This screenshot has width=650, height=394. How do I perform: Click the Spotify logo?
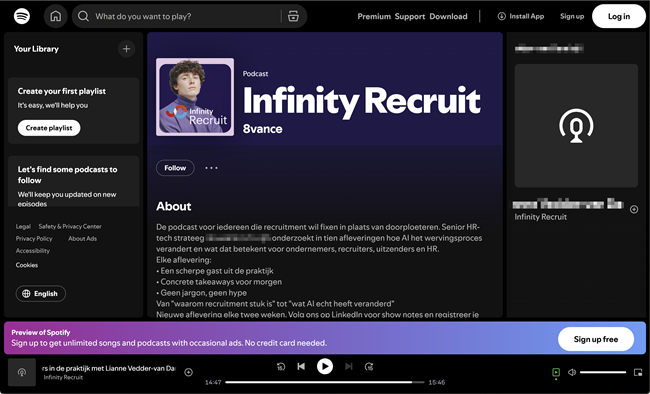tap(22, 16)
